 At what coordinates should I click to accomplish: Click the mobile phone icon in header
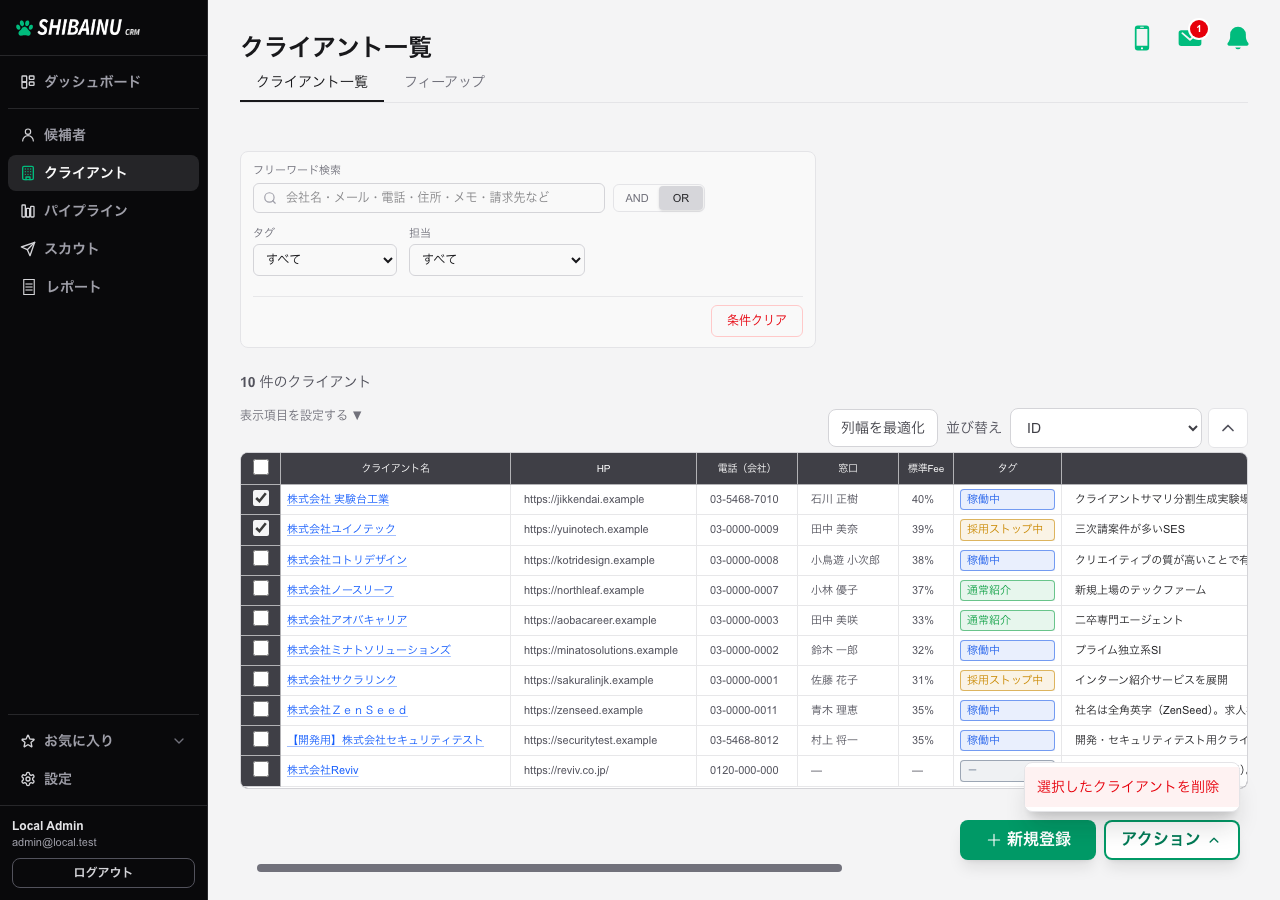pos(1141,38)
